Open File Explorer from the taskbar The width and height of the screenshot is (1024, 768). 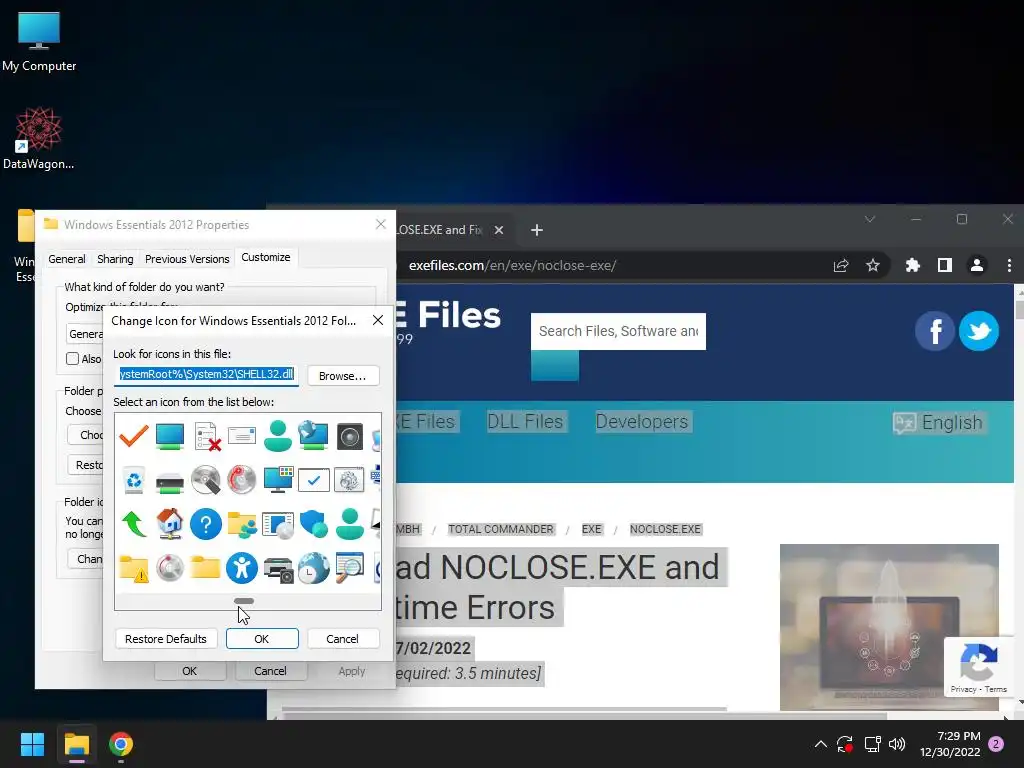coord(76,744)
